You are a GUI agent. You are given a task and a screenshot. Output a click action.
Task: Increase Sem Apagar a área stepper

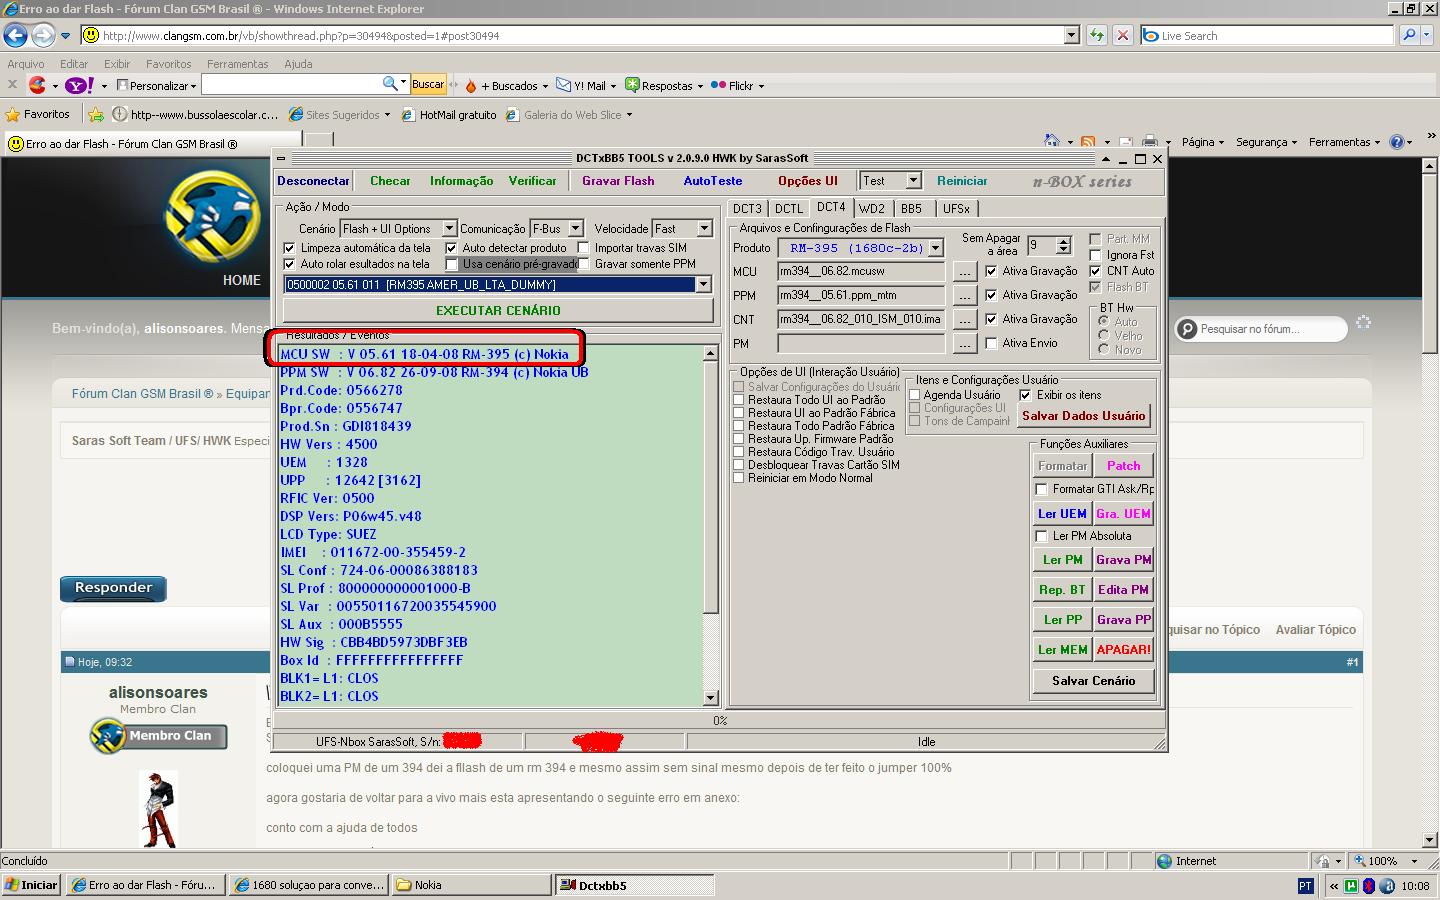[x=1064, y=241]
